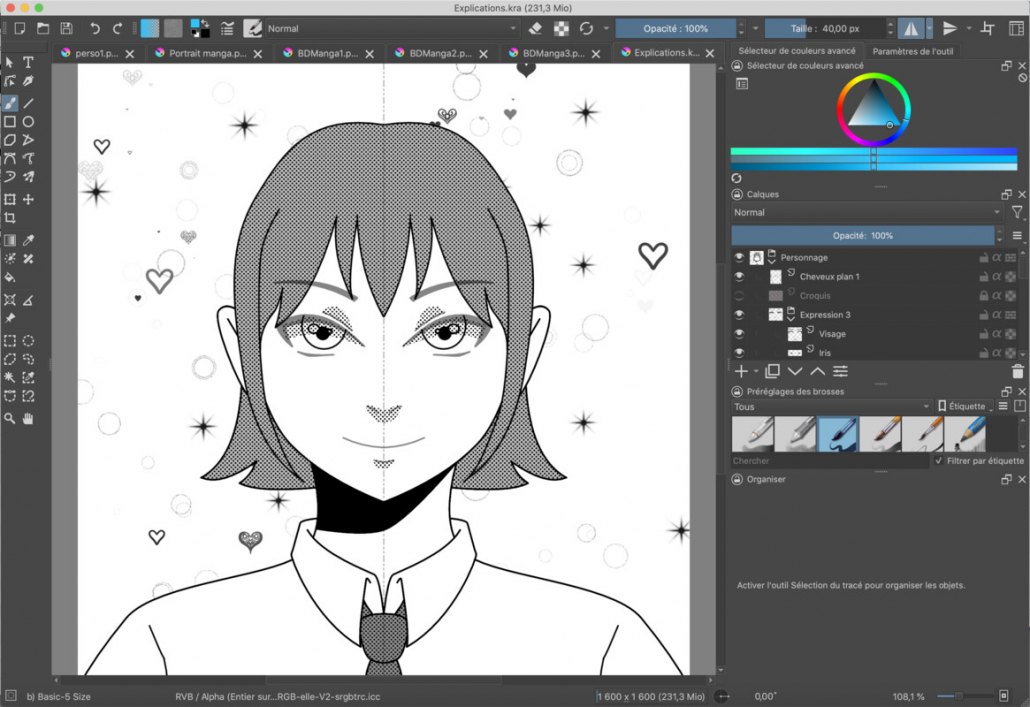Activate the Zoom magnifier tool

click(x=10, y=419)
